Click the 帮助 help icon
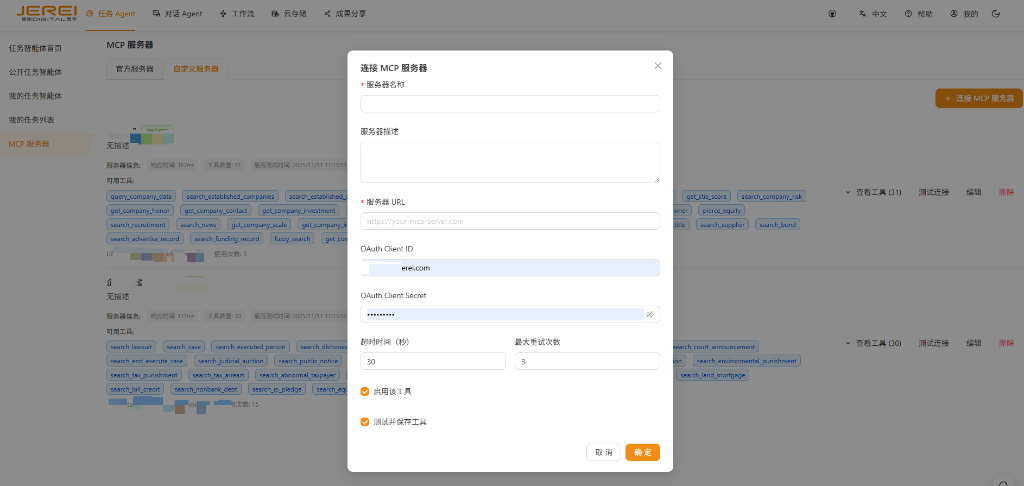 [908, 14]
